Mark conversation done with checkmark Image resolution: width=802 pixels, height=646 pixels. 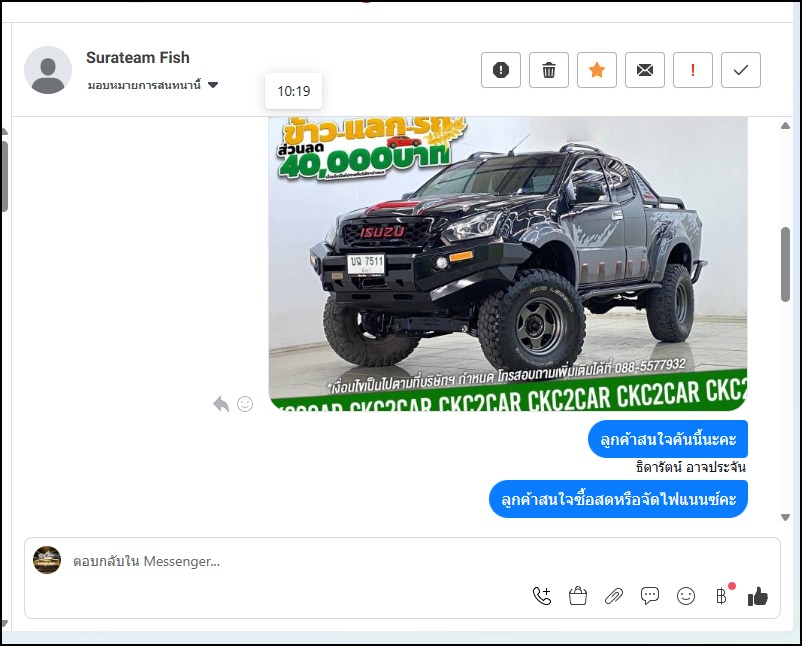coord(741,70)
